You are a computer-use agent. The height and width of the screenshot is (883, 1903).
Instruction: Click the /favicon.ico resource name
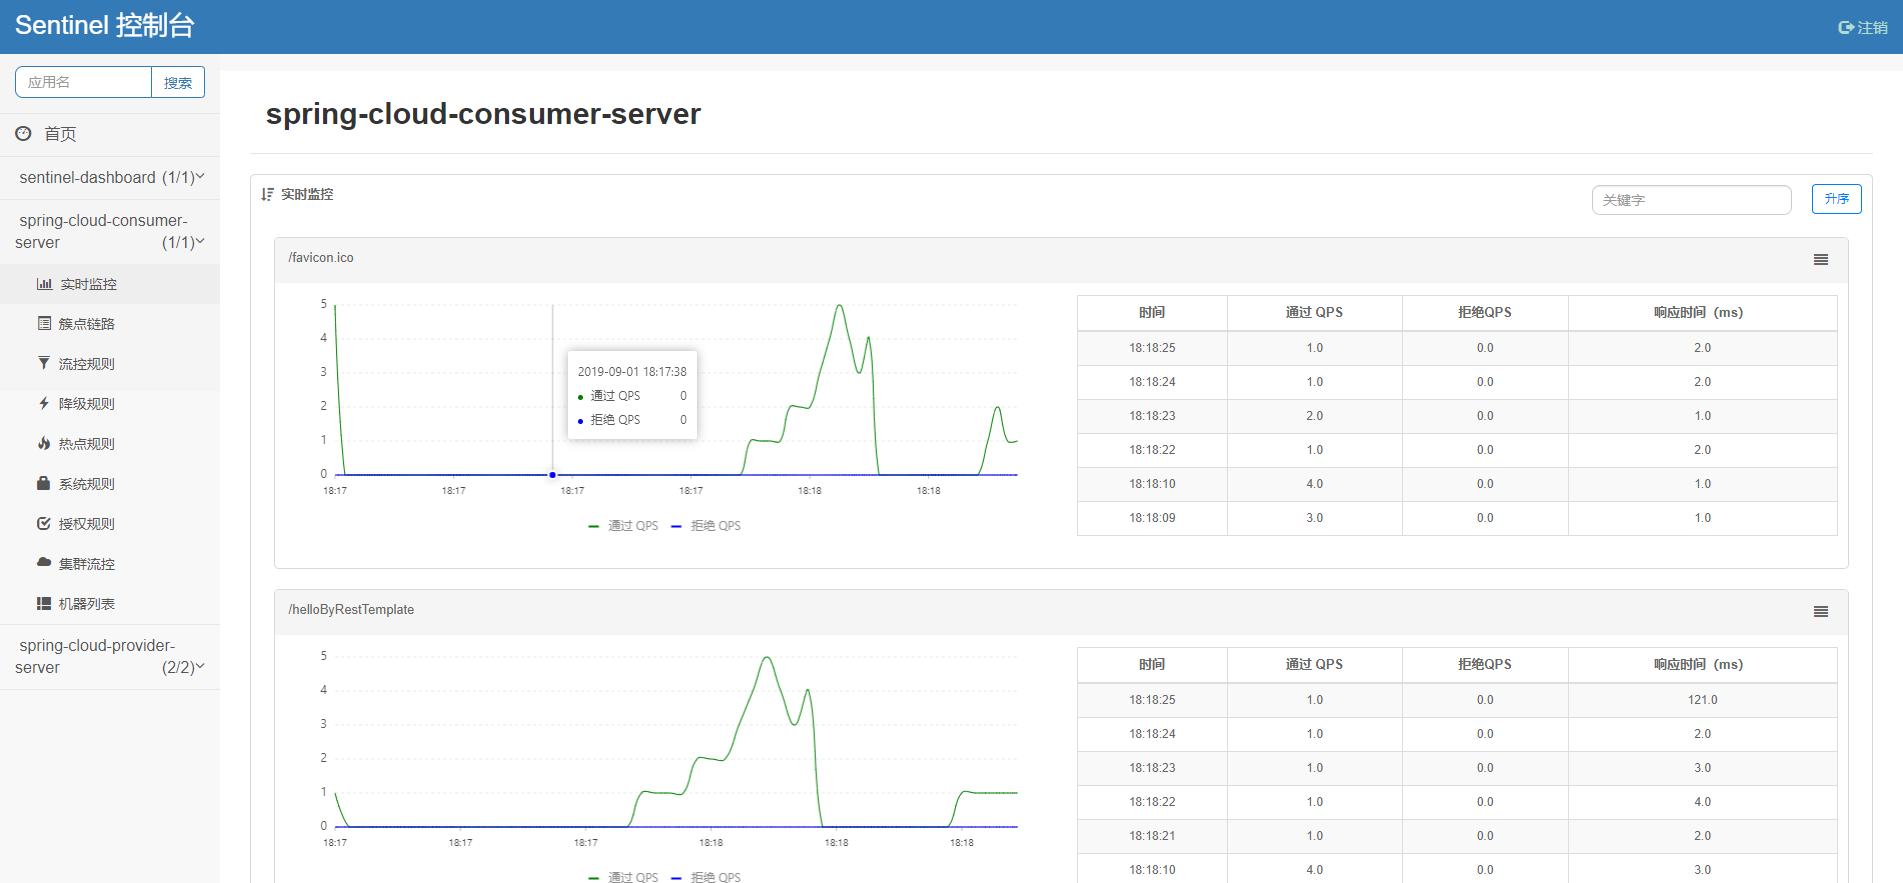pyautogui.click(x=321, y=258)
